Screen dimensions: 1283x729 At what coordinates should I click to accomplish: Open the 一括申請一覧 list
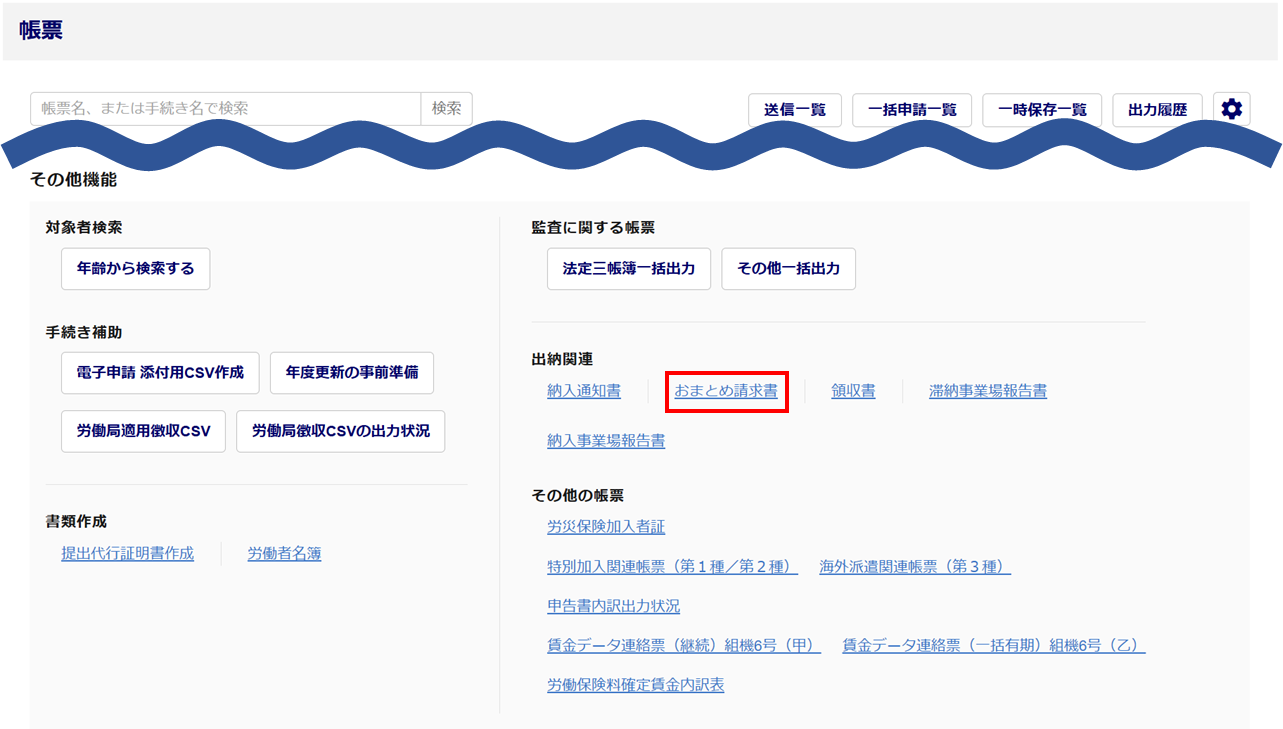pos(912,110)
